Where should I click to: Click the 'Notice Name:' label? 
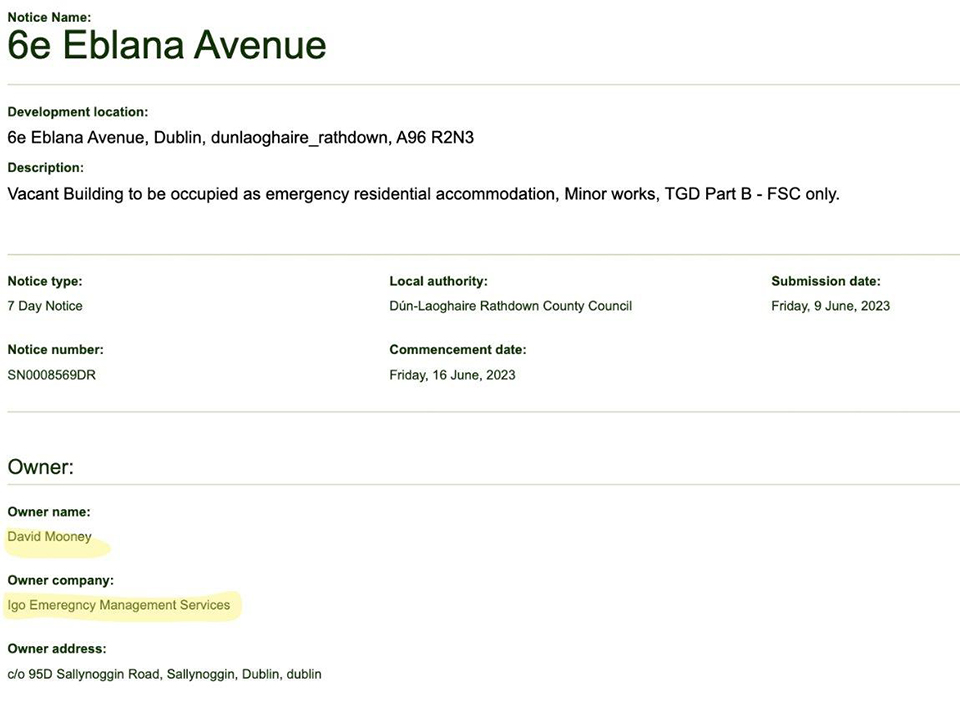pyautogui.click(x=49, y=17)
